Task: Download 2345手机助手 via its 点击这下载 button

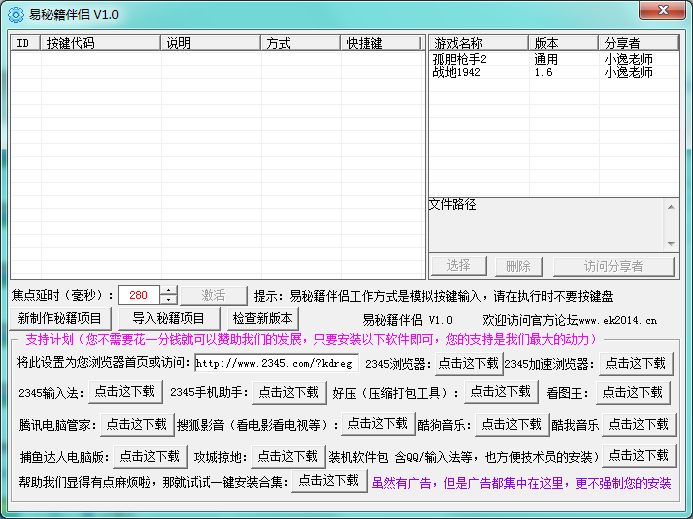Action: [289, 393]
